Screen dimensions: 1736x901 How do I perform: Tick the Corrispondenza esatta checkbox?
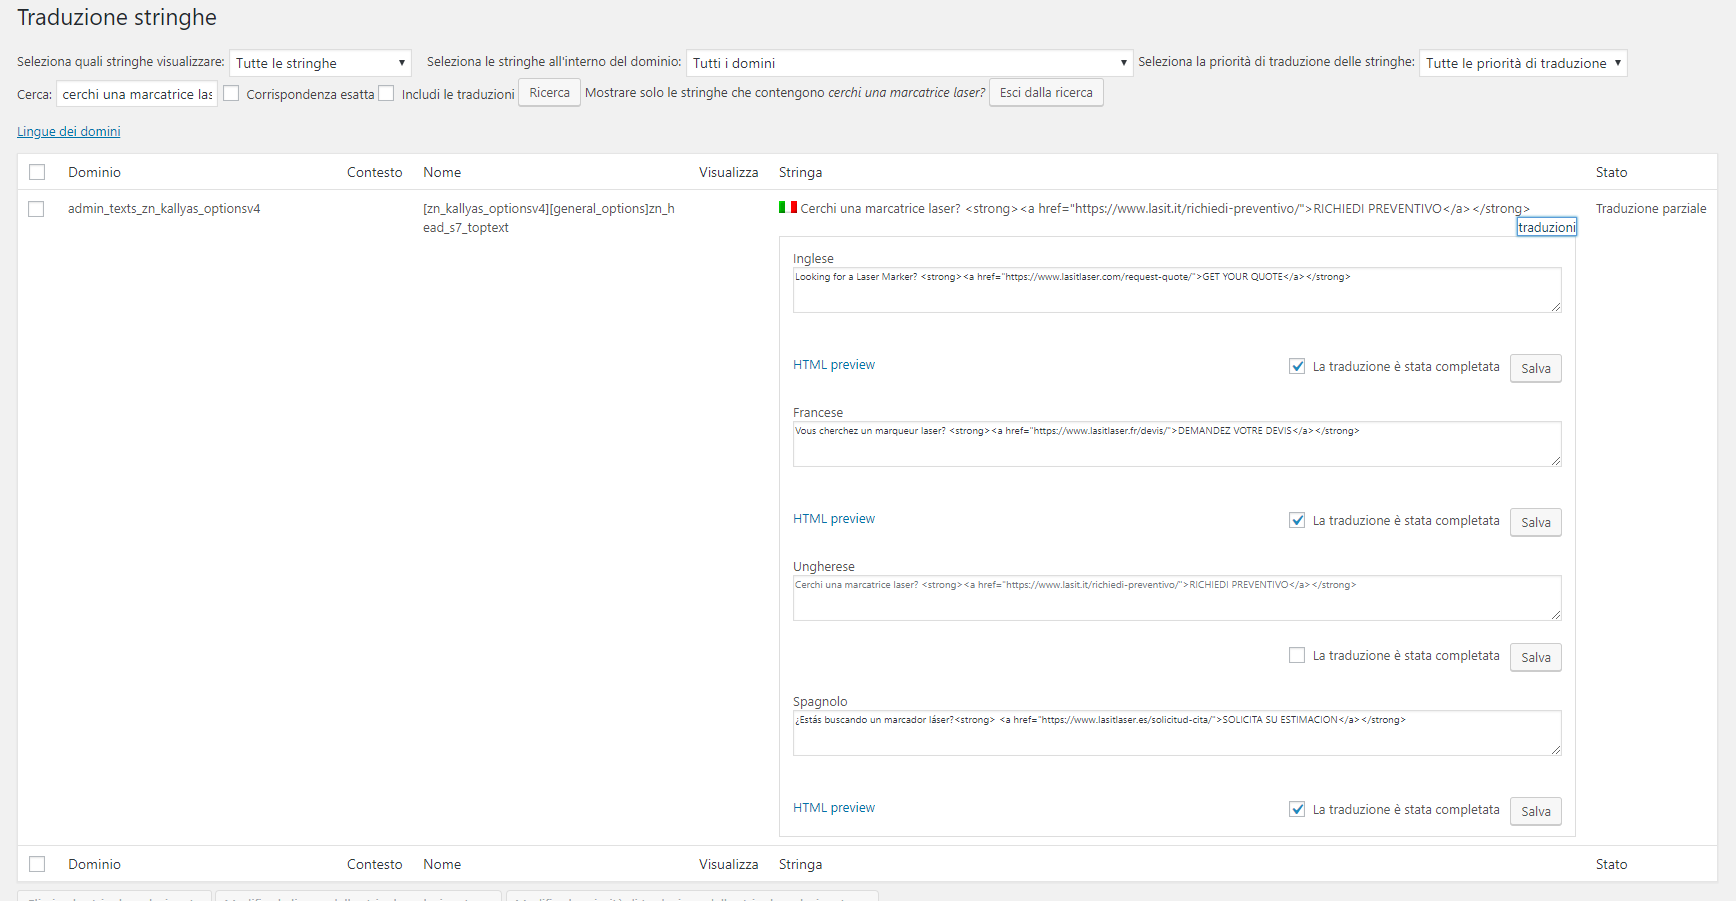coord(231,94)
